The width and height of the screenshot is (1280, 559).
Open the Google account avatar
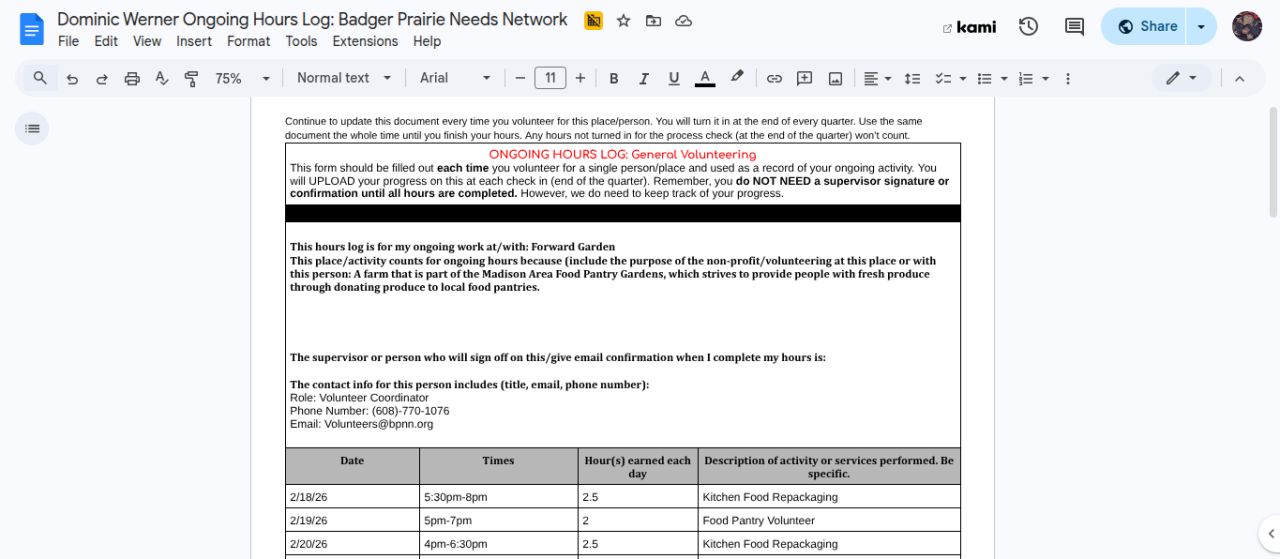click(1247, 27)
